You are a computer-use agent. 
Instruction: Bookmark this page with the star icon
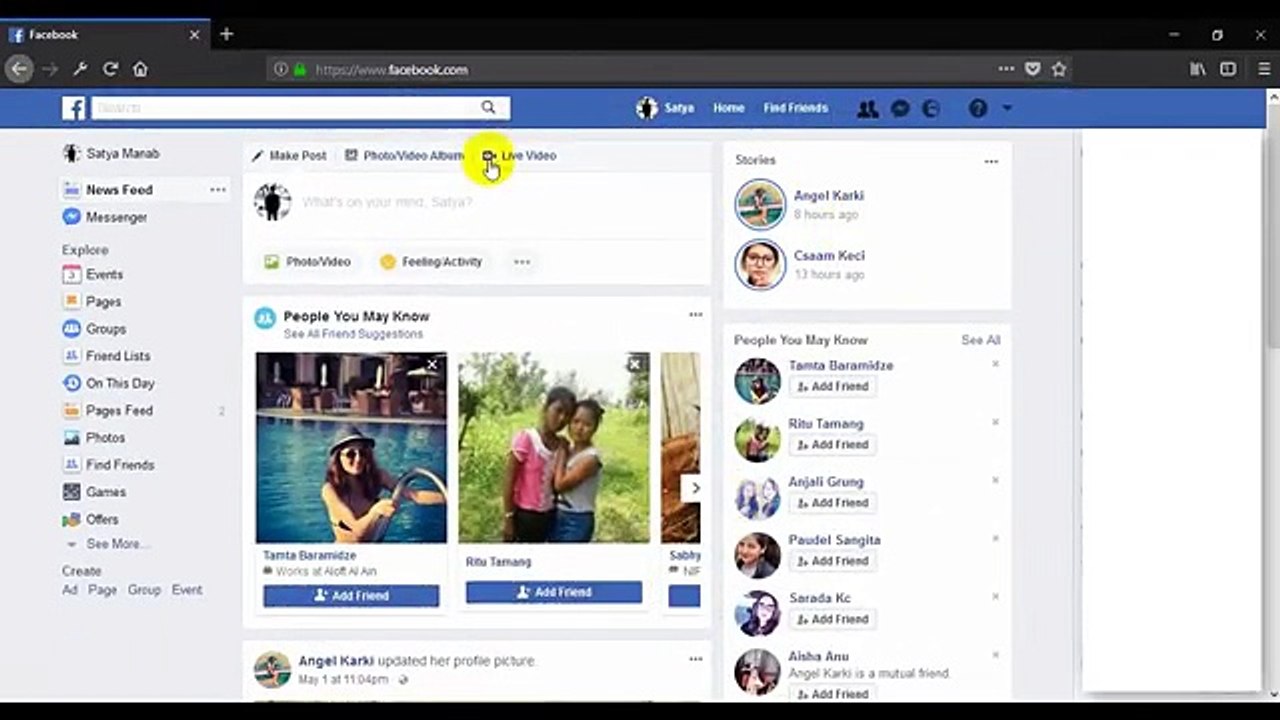tap(1059, 69)
